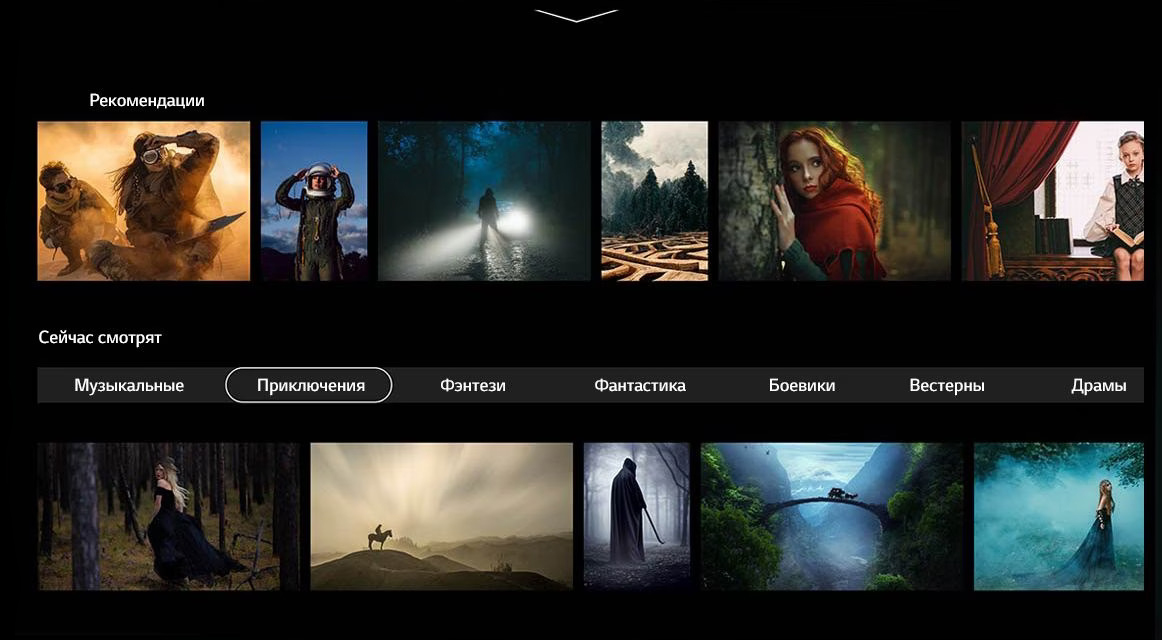Viewport: 1162px width, 640px height.
Task: Collapse the panel using the top chevron arrow
Action: [577, 16]
